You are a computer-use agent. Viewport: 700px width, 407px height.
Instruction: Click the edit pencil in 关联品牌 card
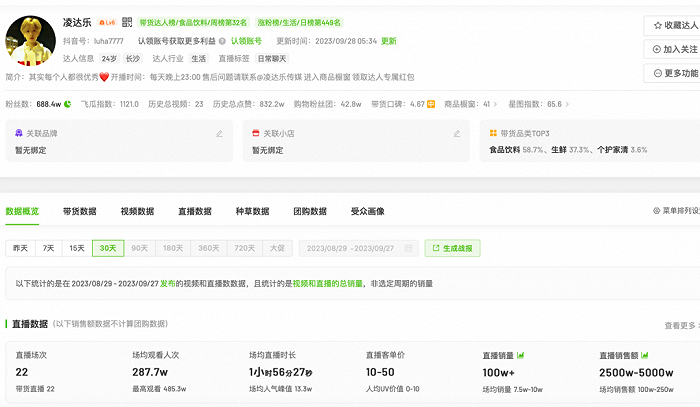pyautogui.click(x=219, y=133)
